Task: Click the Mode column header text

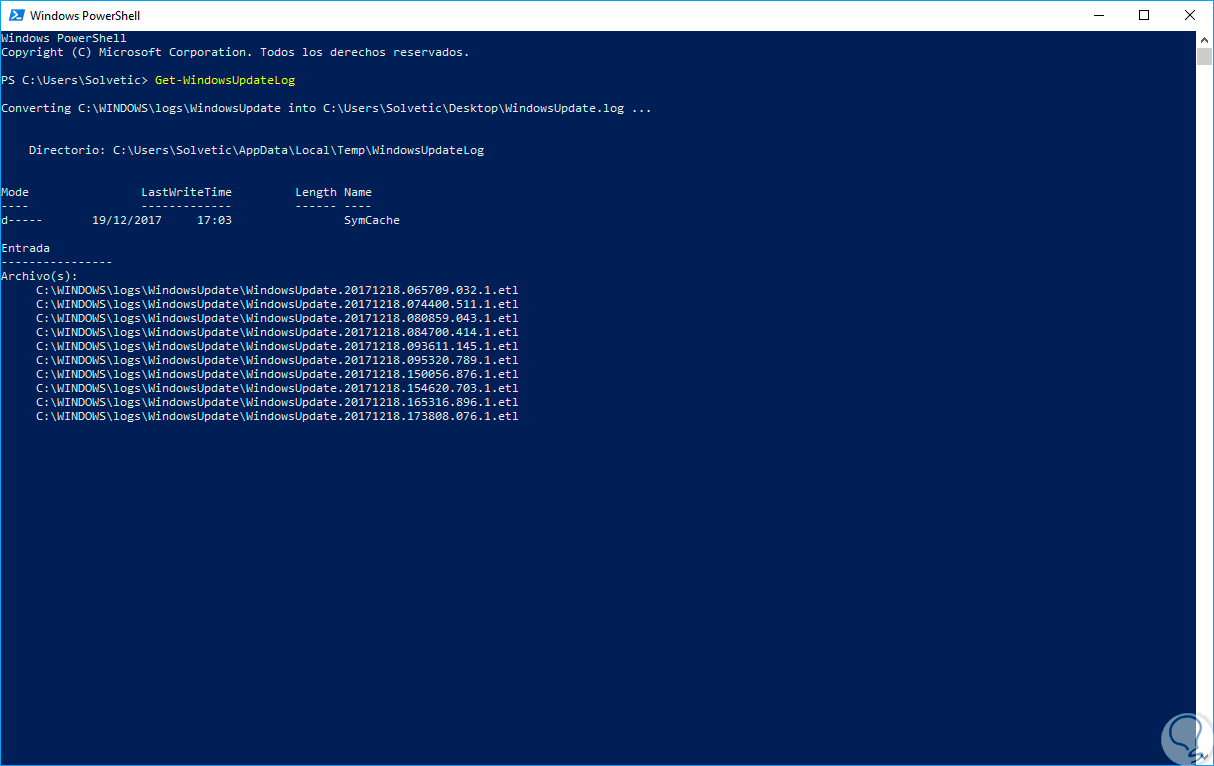Action: pyautogui.click(x=14, y=191)
